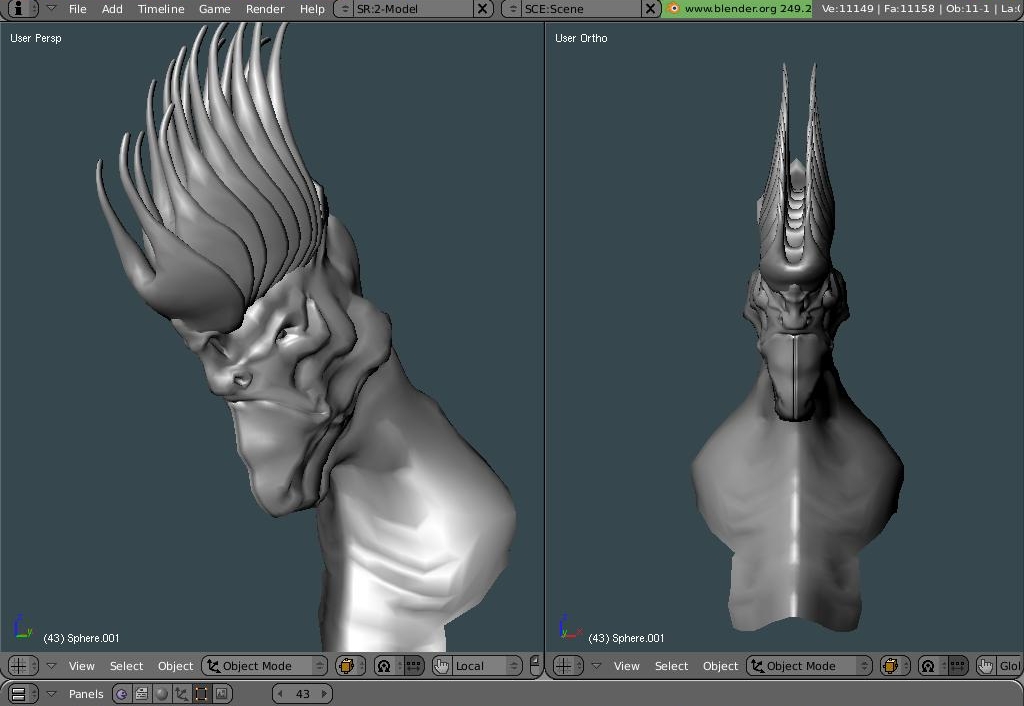Open the File menu

pyautogui.click(x=77, y=9)
